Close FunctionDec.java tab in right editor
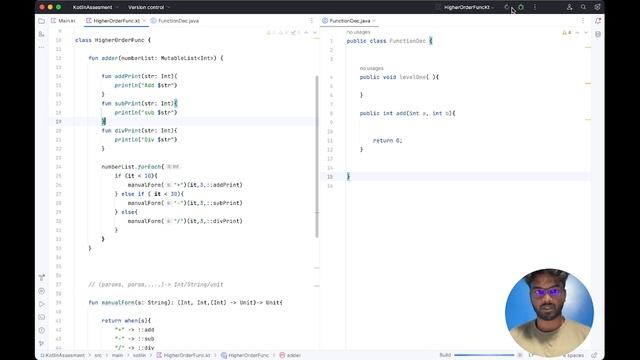This screenshot has height=360, width=640. [x=374, y=21]
